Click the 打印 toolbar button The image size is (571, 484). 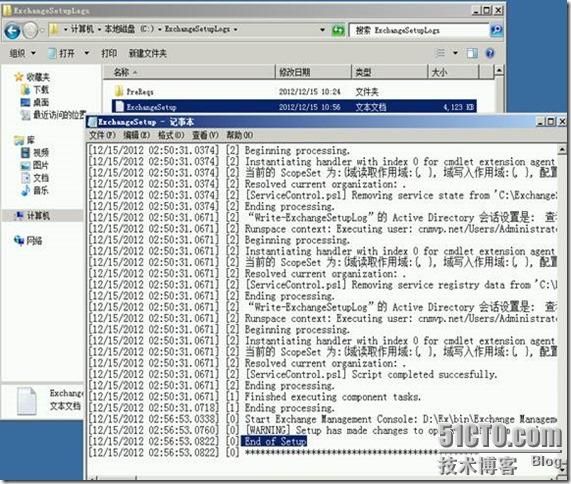coord(109,54)
